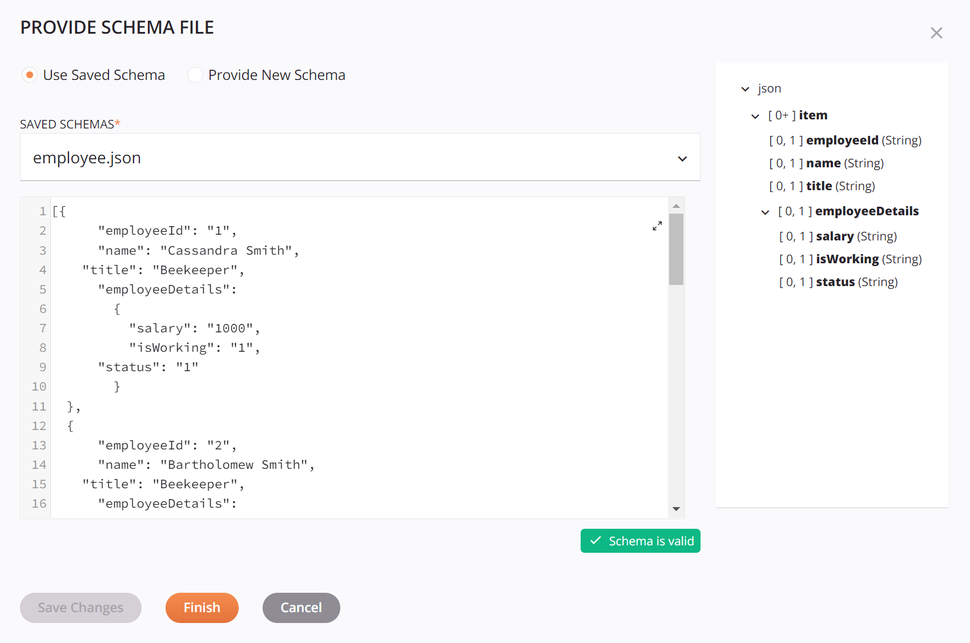970x643 pixels.
Task: Select the employeeId field in schema tree
Action: pos(845,140)
